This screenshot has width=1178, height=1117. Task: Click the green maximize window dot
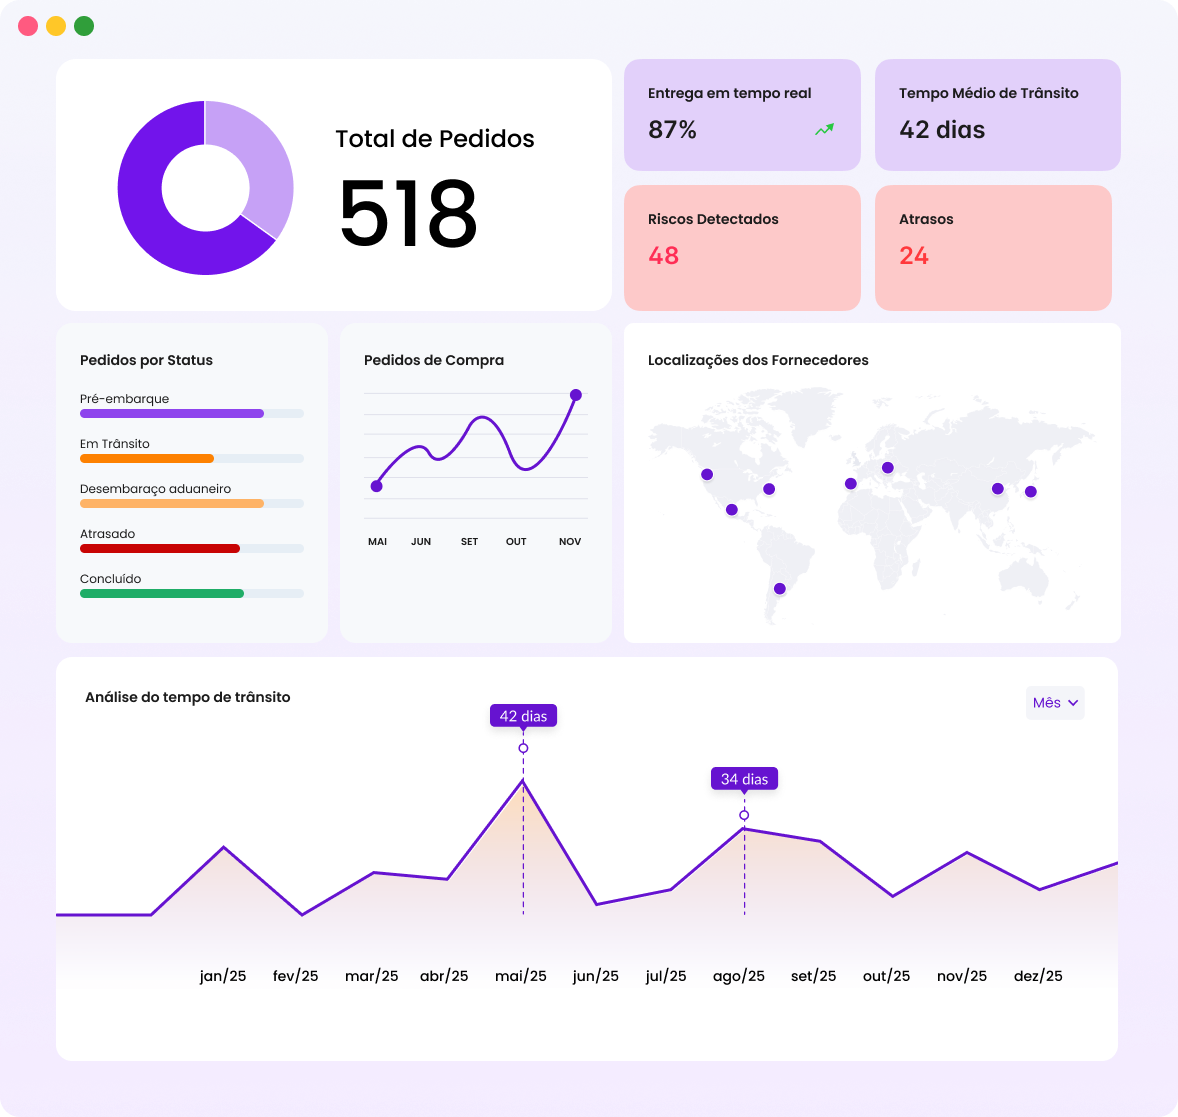click(84, 26)
